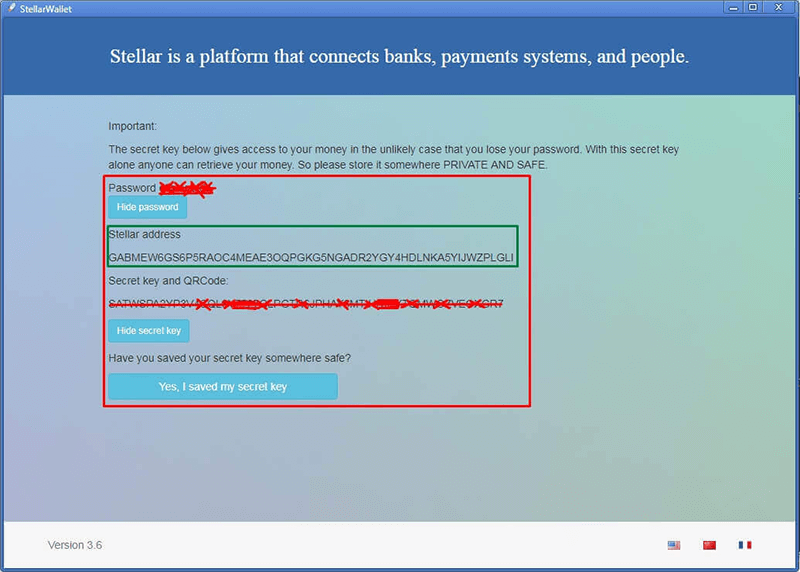Click the StellarWallet title text
The width and height of the screenshot is (800, 572).
(46, 9)
